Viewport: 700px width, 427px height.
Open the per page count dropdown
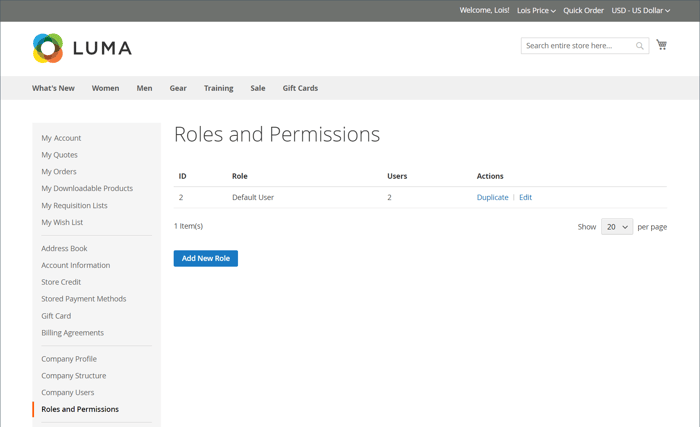coord(617,227)
